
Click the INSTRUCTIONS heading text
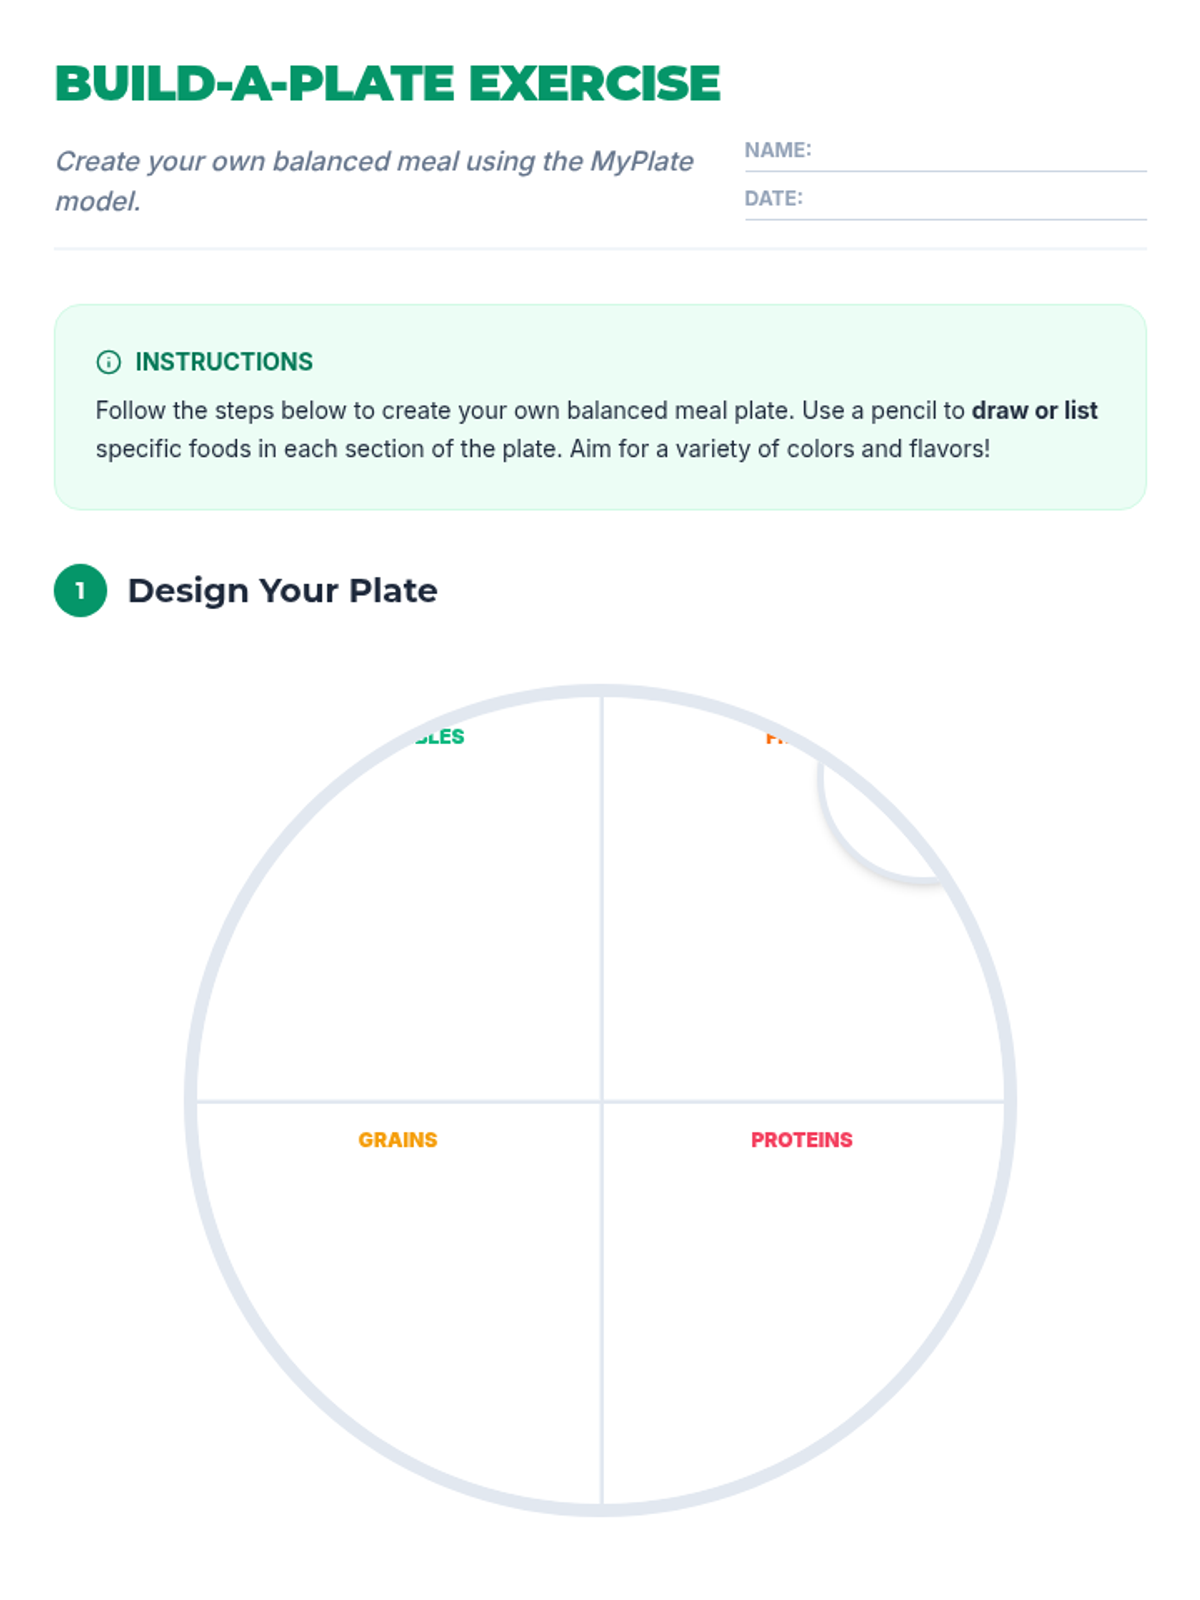[224, 362]
